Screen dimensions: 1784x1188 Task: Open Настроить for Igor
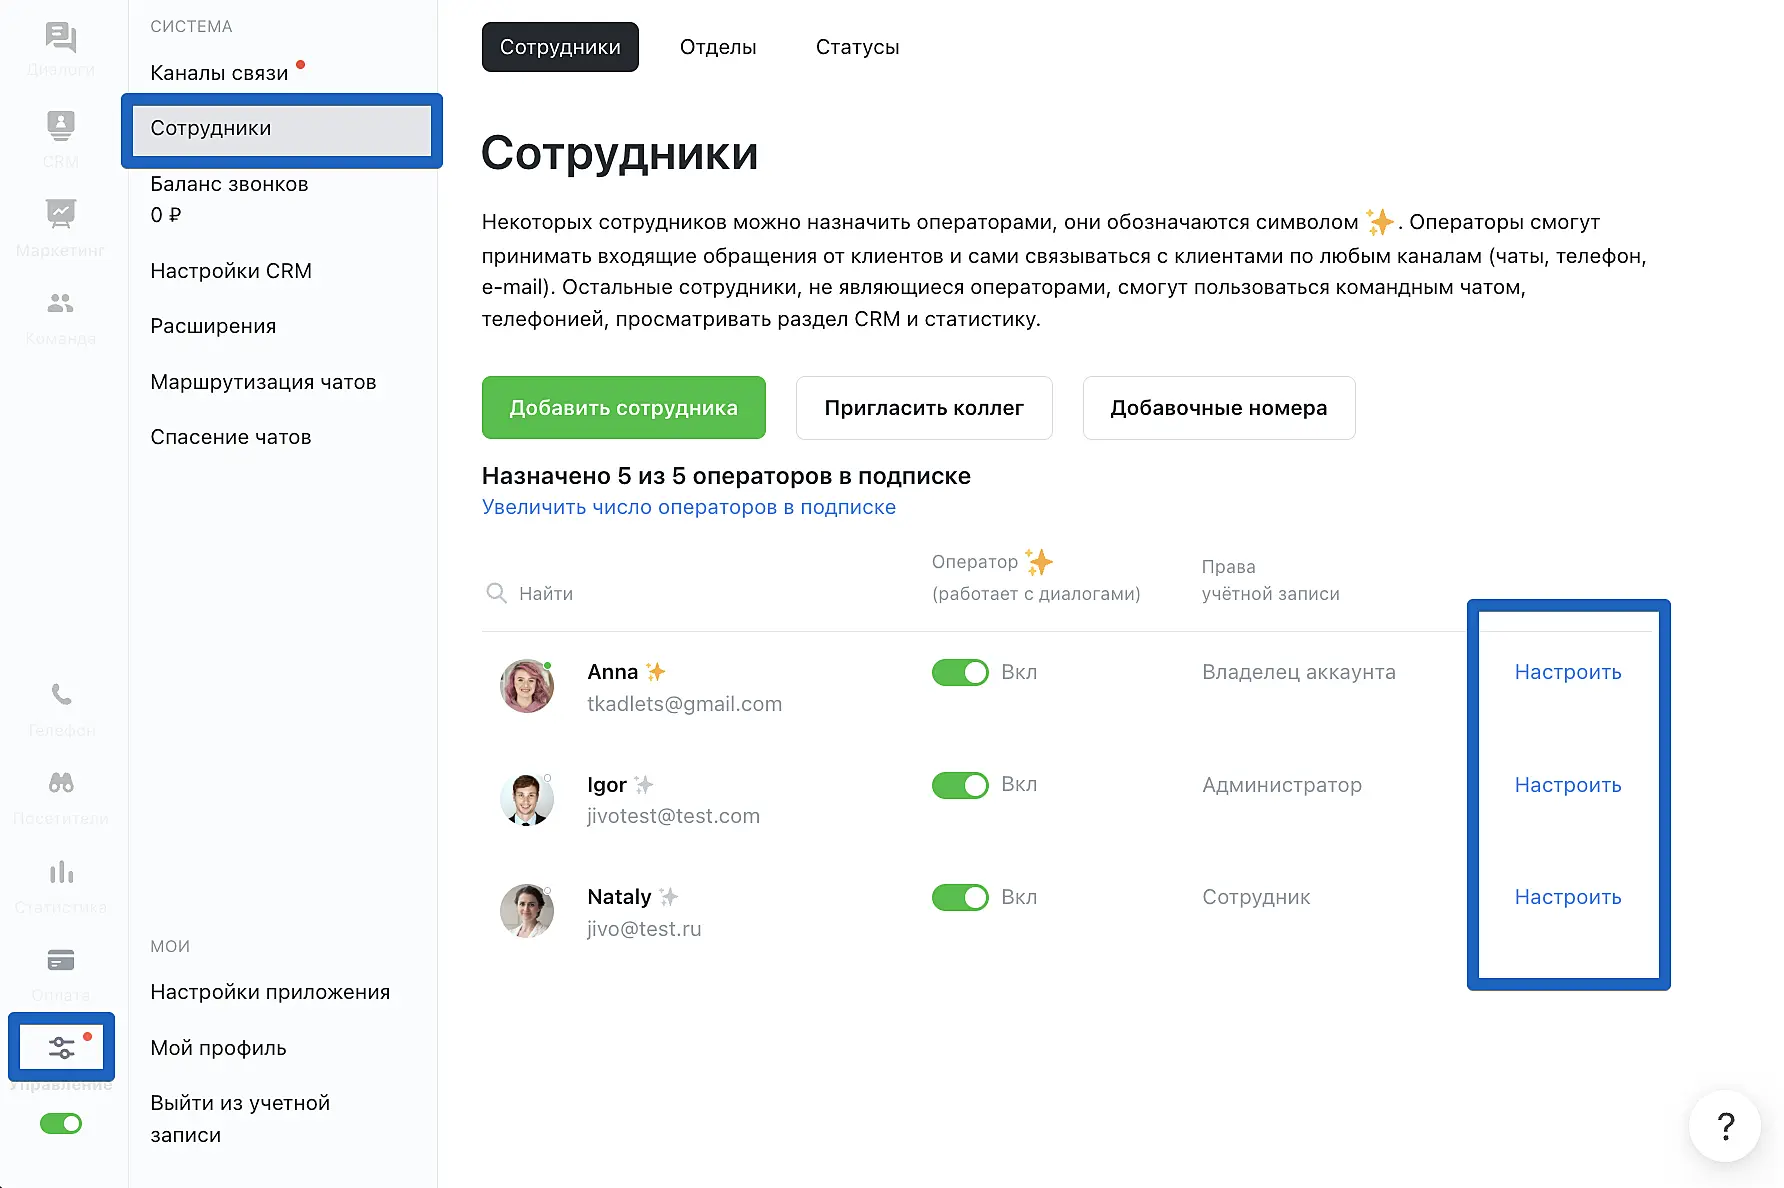1567,785
